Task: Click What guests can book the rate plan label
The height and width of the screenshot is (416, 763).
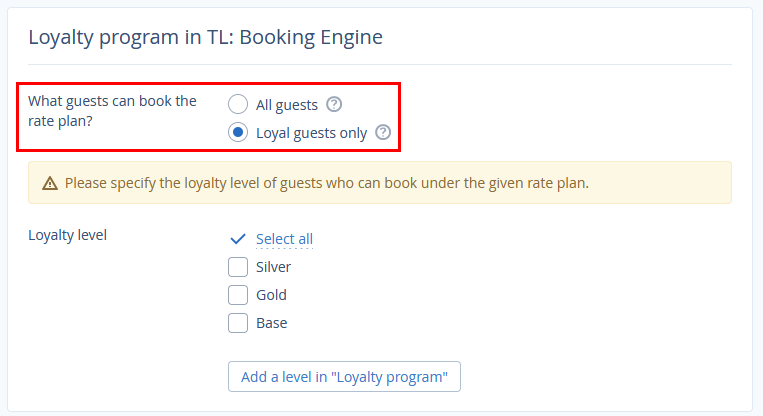Action: (112, 111)
